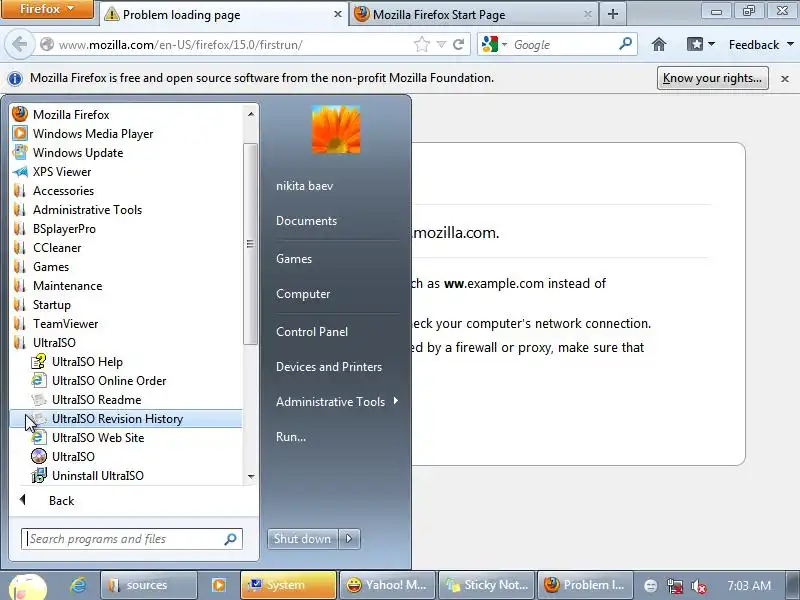
Task: Switch to Yahoo! Messenger taskbar item
Action: 387,585
